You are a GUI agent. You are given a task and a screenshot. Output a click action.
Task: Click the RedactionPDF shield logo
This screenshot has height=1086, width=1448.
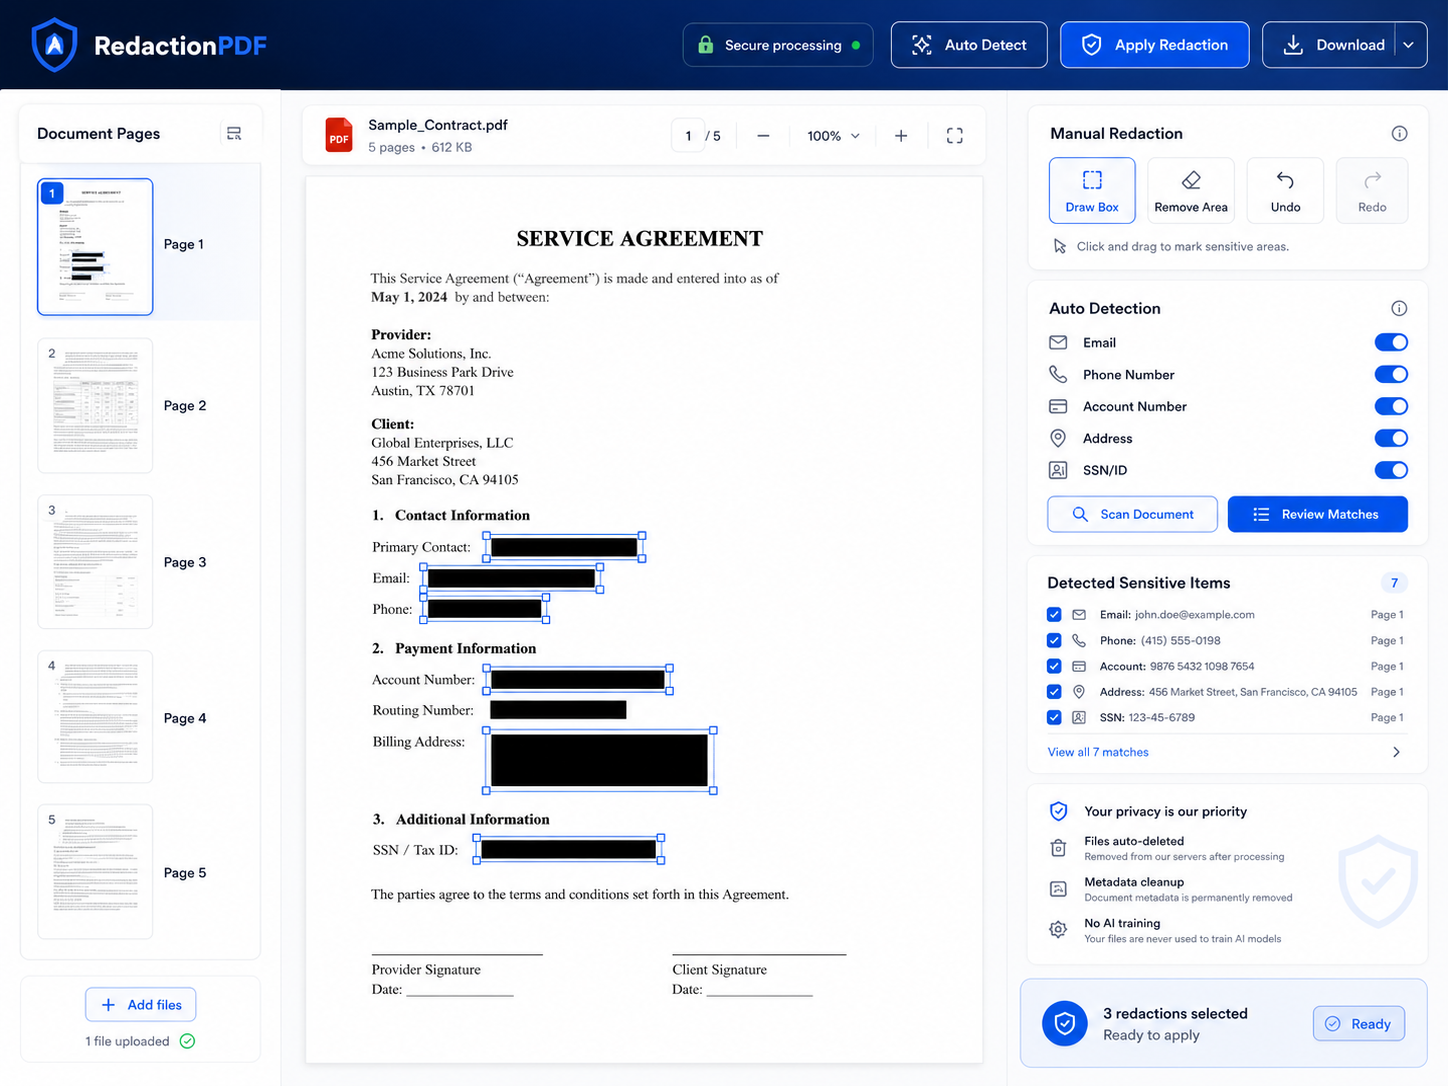pos(54,45)
